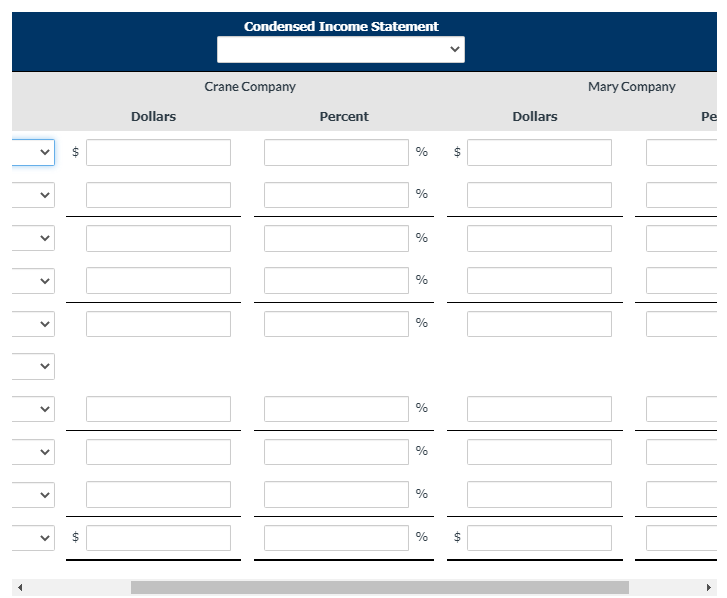The width and height of the screenshot is (727, 598).
Task: Click Crane Percent field in fourth row
Action: (x=336, y=280)
